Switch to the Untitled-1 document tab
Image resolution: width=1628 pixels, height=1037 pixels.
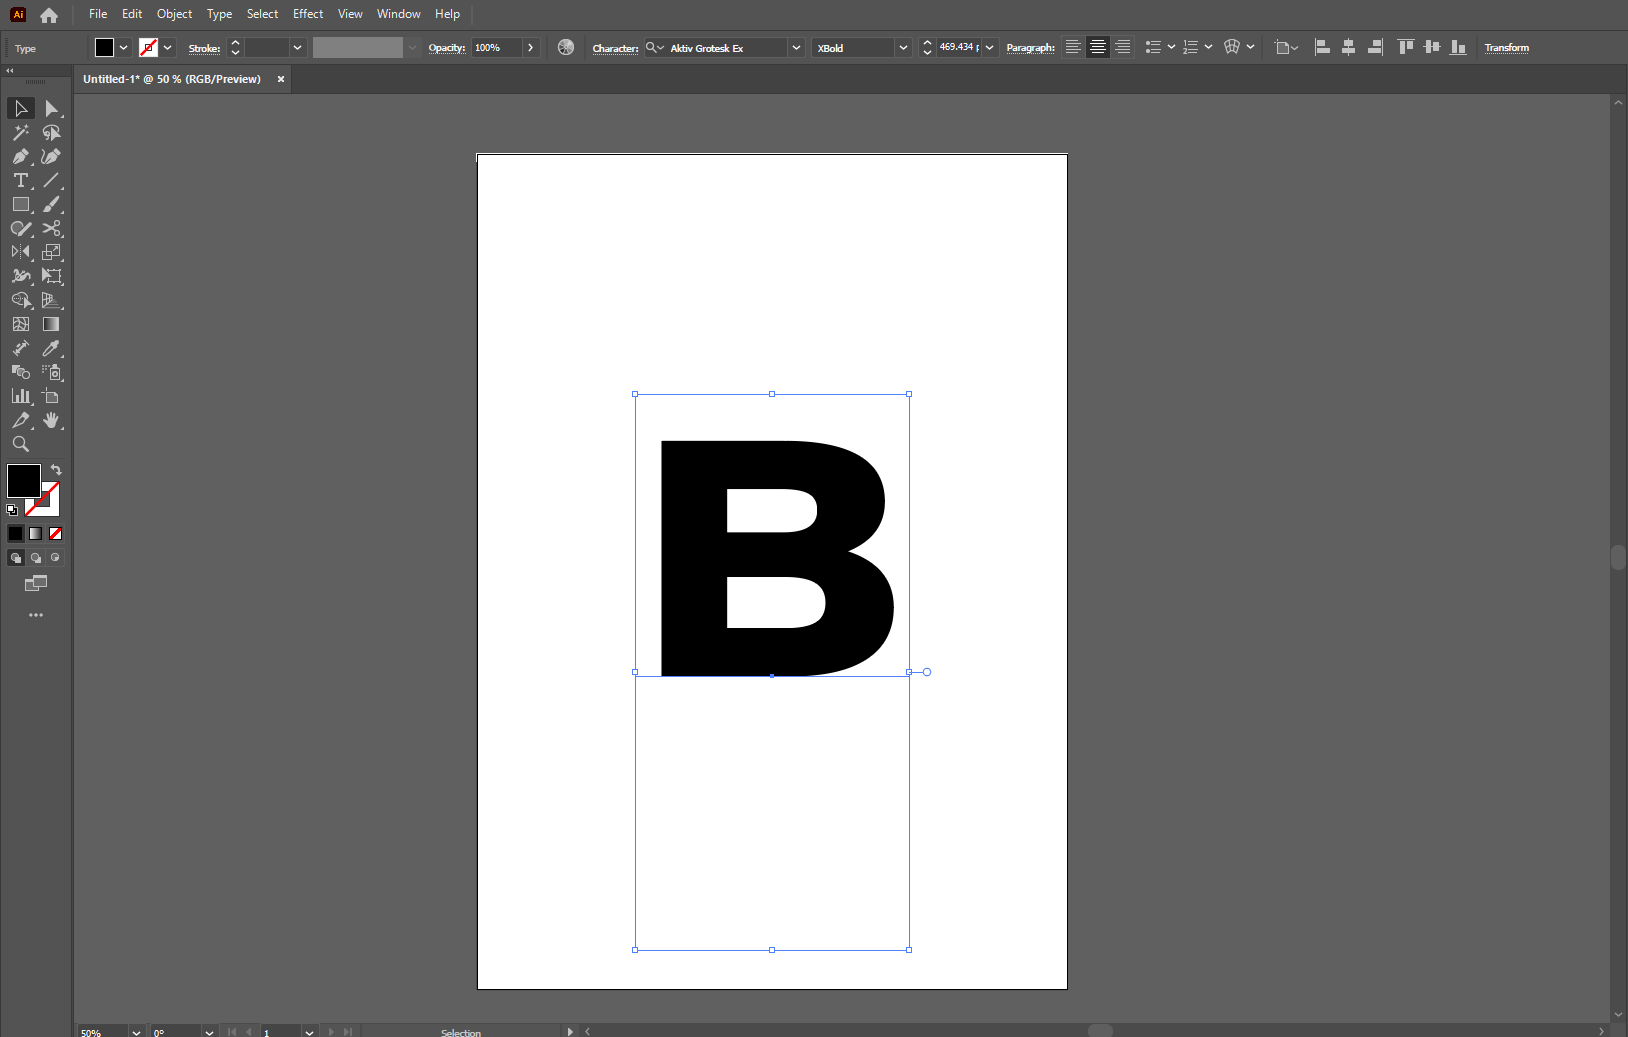pyautogui.click(x=172, y=79)
